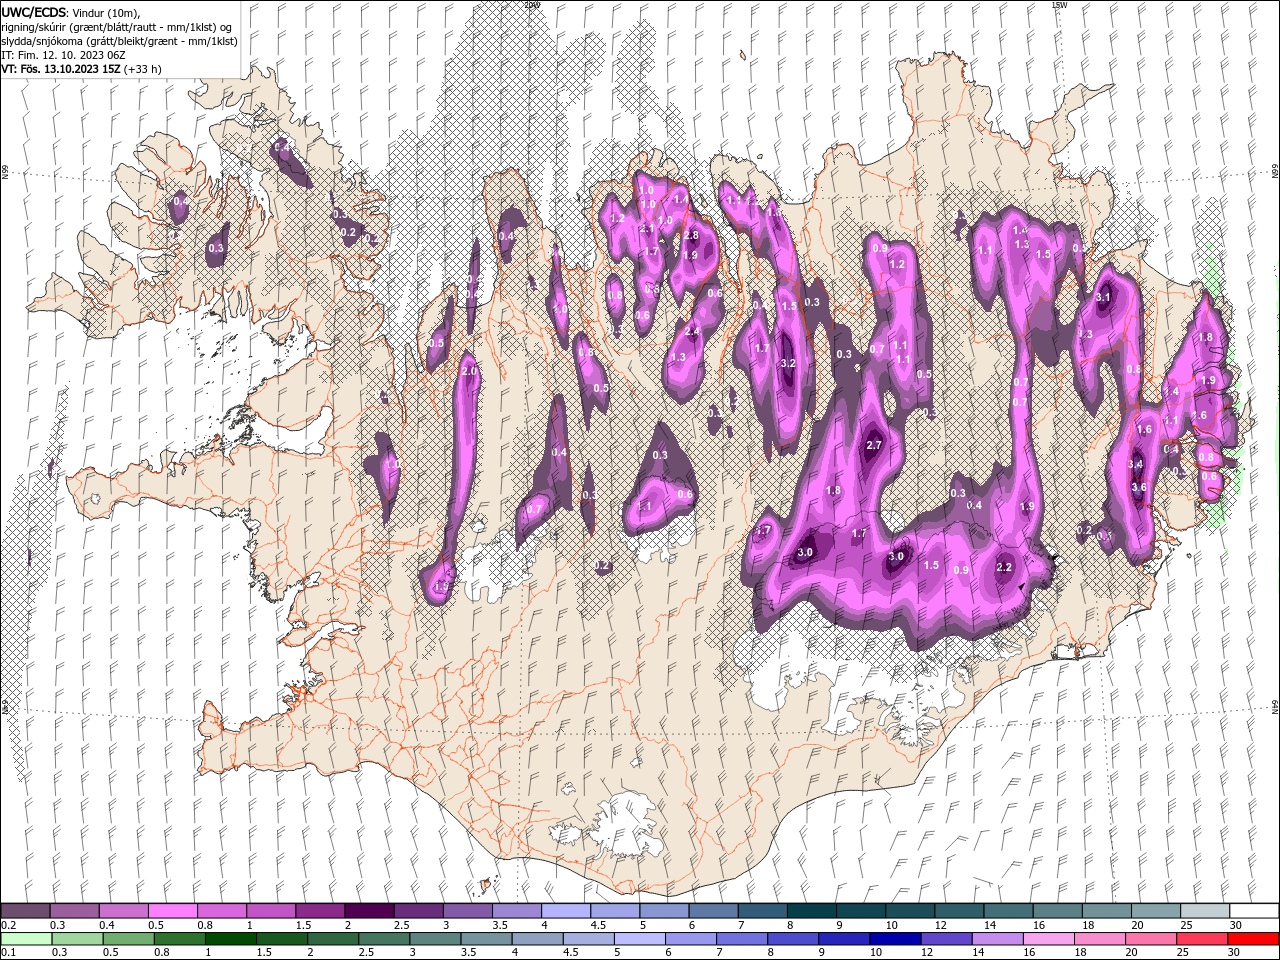
Task: Click the dark teal 8 swatch, upper scale
Action: [812, 911]
